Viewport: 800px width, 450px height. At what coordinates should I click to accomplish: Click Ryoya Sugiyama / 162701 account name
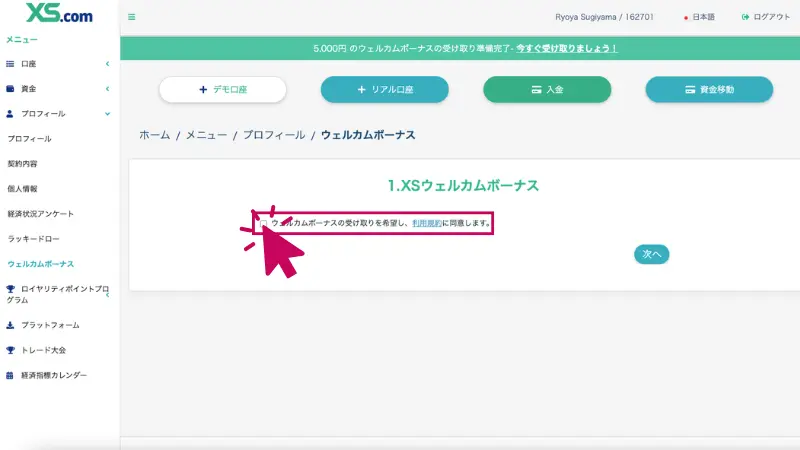pyautogui.click(x=604, y=17)
